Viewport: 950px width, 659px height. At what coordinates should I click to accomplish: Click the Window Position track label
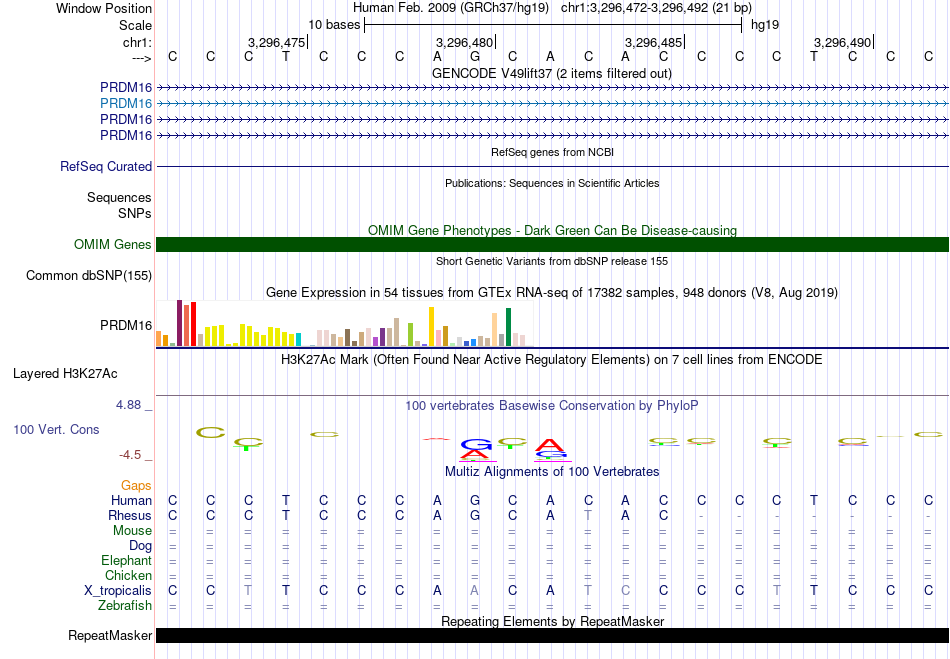[104, 8]
